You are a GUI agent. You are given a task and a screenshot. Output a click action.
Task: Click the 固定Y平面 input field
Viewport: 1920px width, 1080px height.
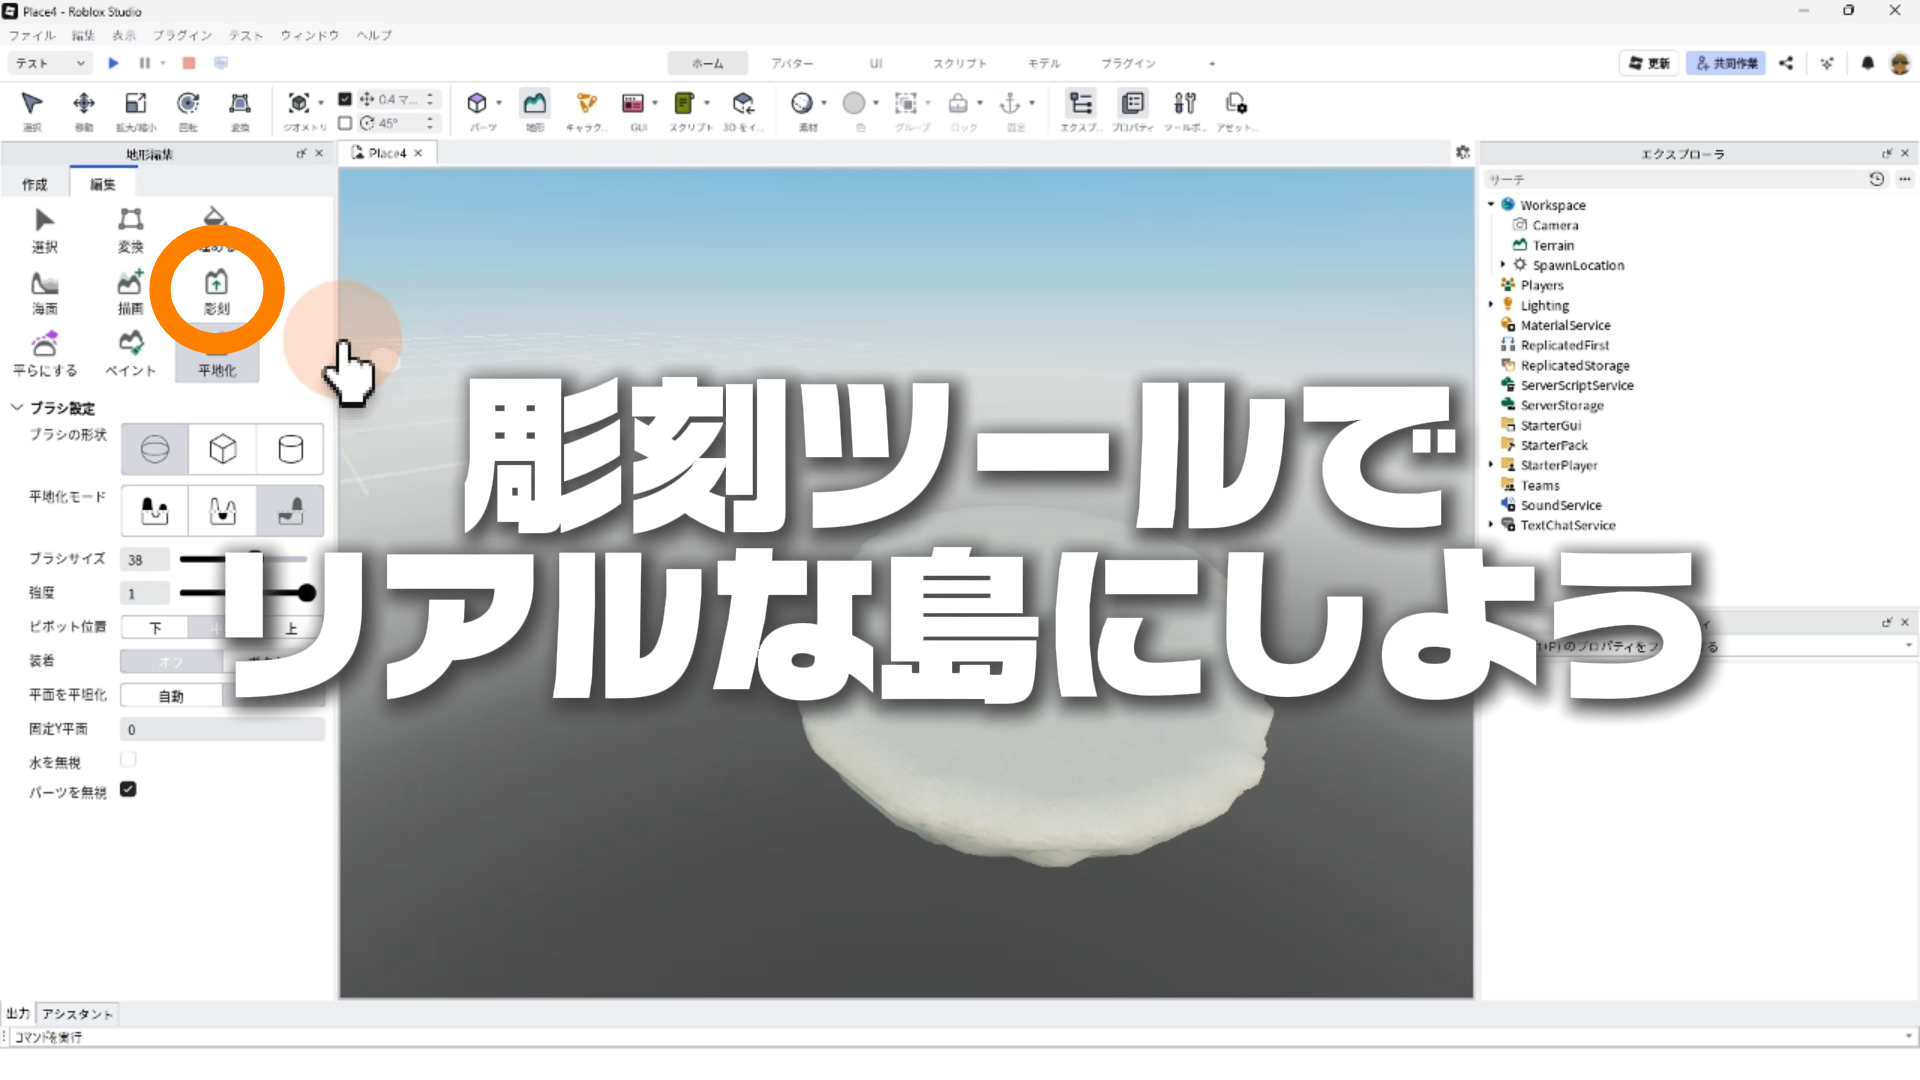click(x=222, y=729)
